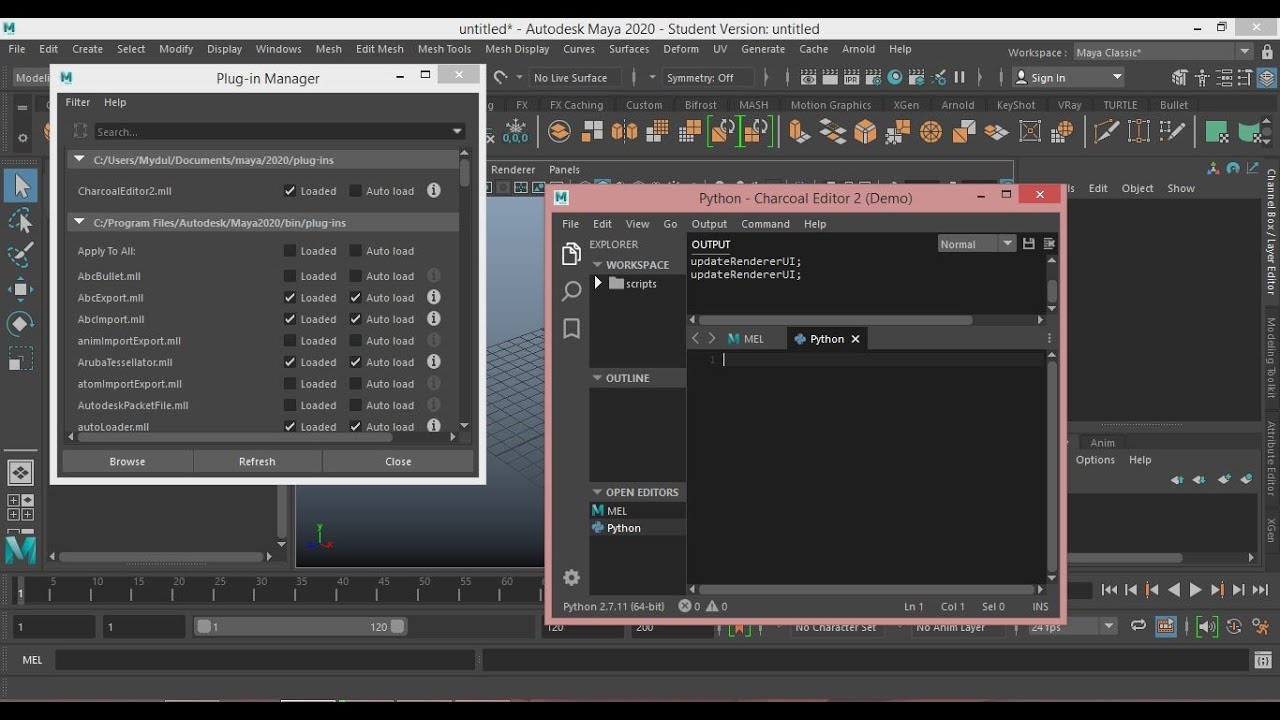Open Filter menu in Plug-in Manager
This screenshot has width=1280, height=720.
(78, 102)
